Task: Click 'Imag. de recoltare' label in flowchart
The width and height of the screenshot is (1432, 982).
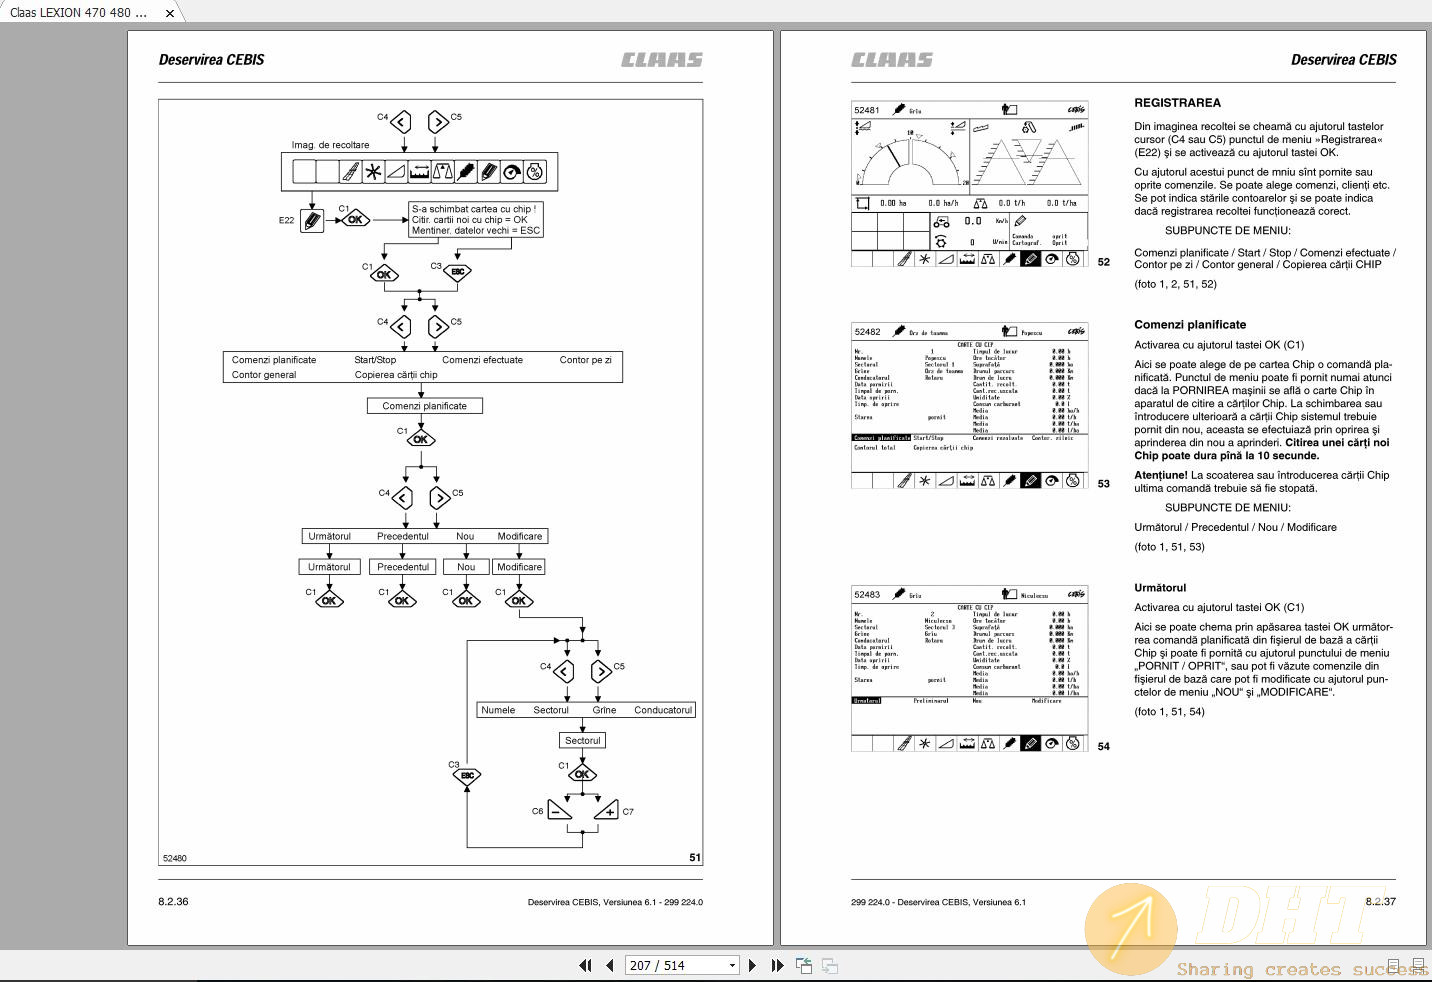Action: pyautogui.click(x=330, y=145)
